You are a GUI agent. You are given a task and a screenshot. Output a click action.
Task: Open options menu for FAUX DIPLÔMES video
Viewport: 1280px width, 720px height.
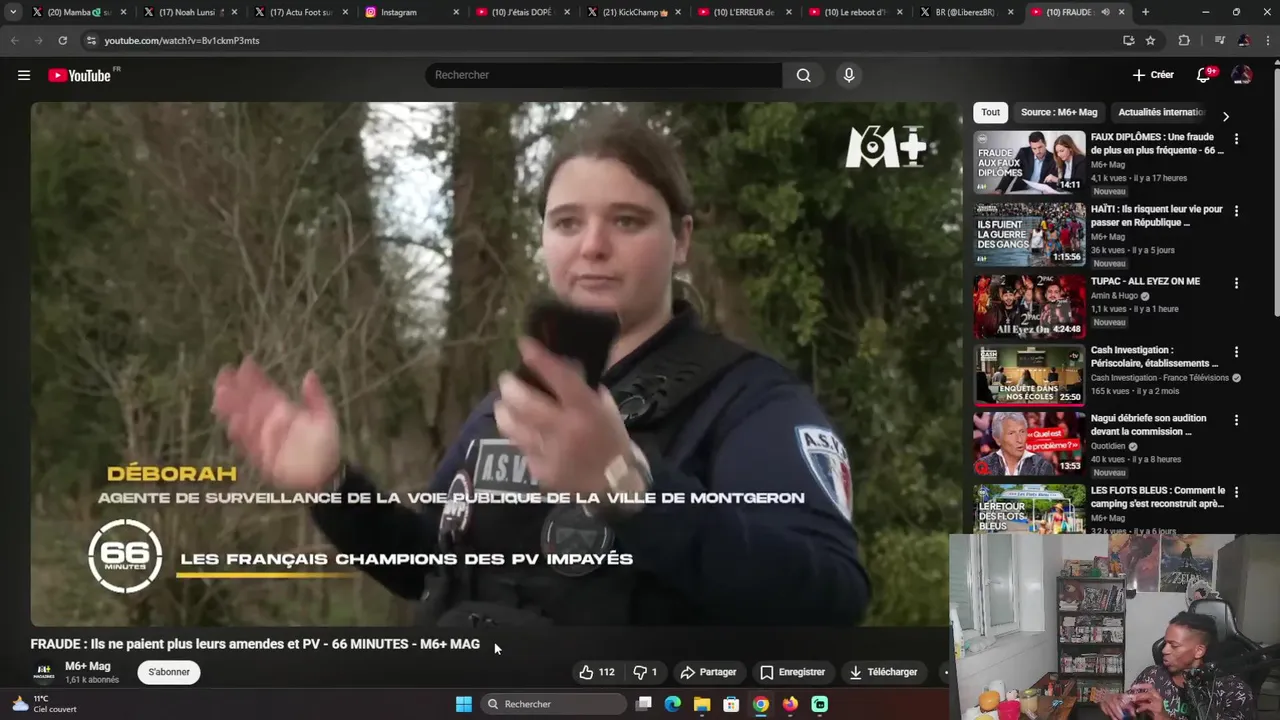tap(1236, 139)
